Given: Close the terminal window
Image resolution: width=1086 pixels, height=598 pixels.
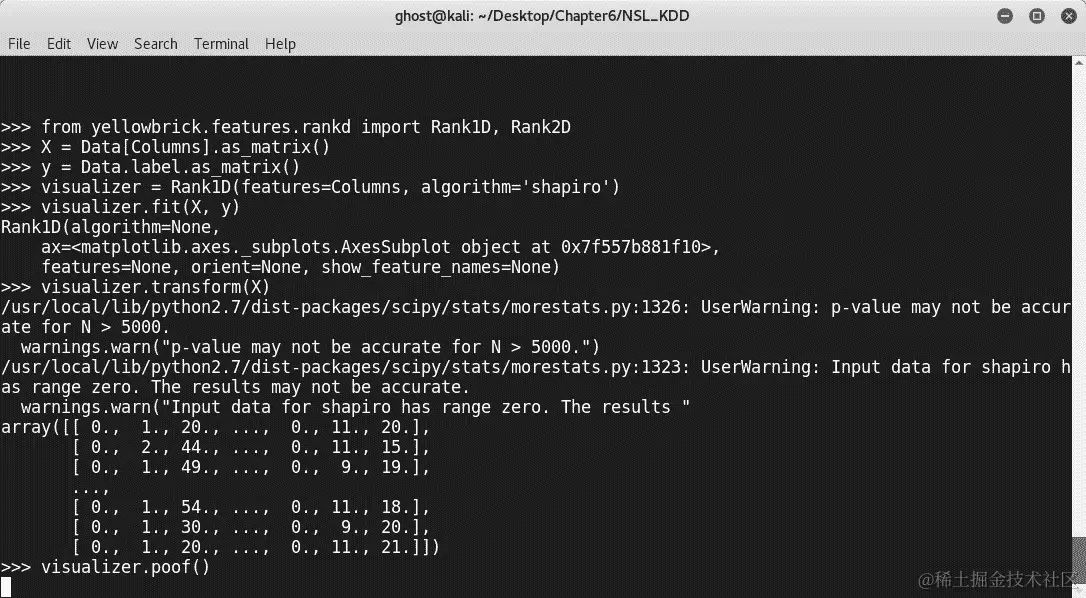Looking at the screenshot, I should coord(1069,16).
